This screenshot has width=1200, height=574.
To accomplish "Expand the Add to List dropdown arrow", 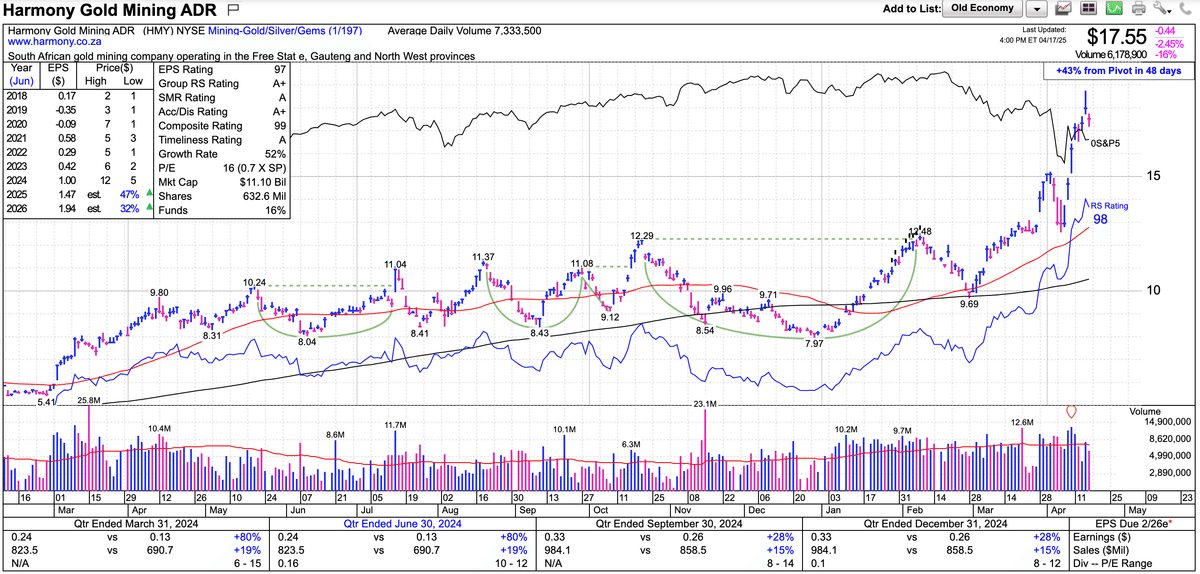I will [x=1037, y=9].
